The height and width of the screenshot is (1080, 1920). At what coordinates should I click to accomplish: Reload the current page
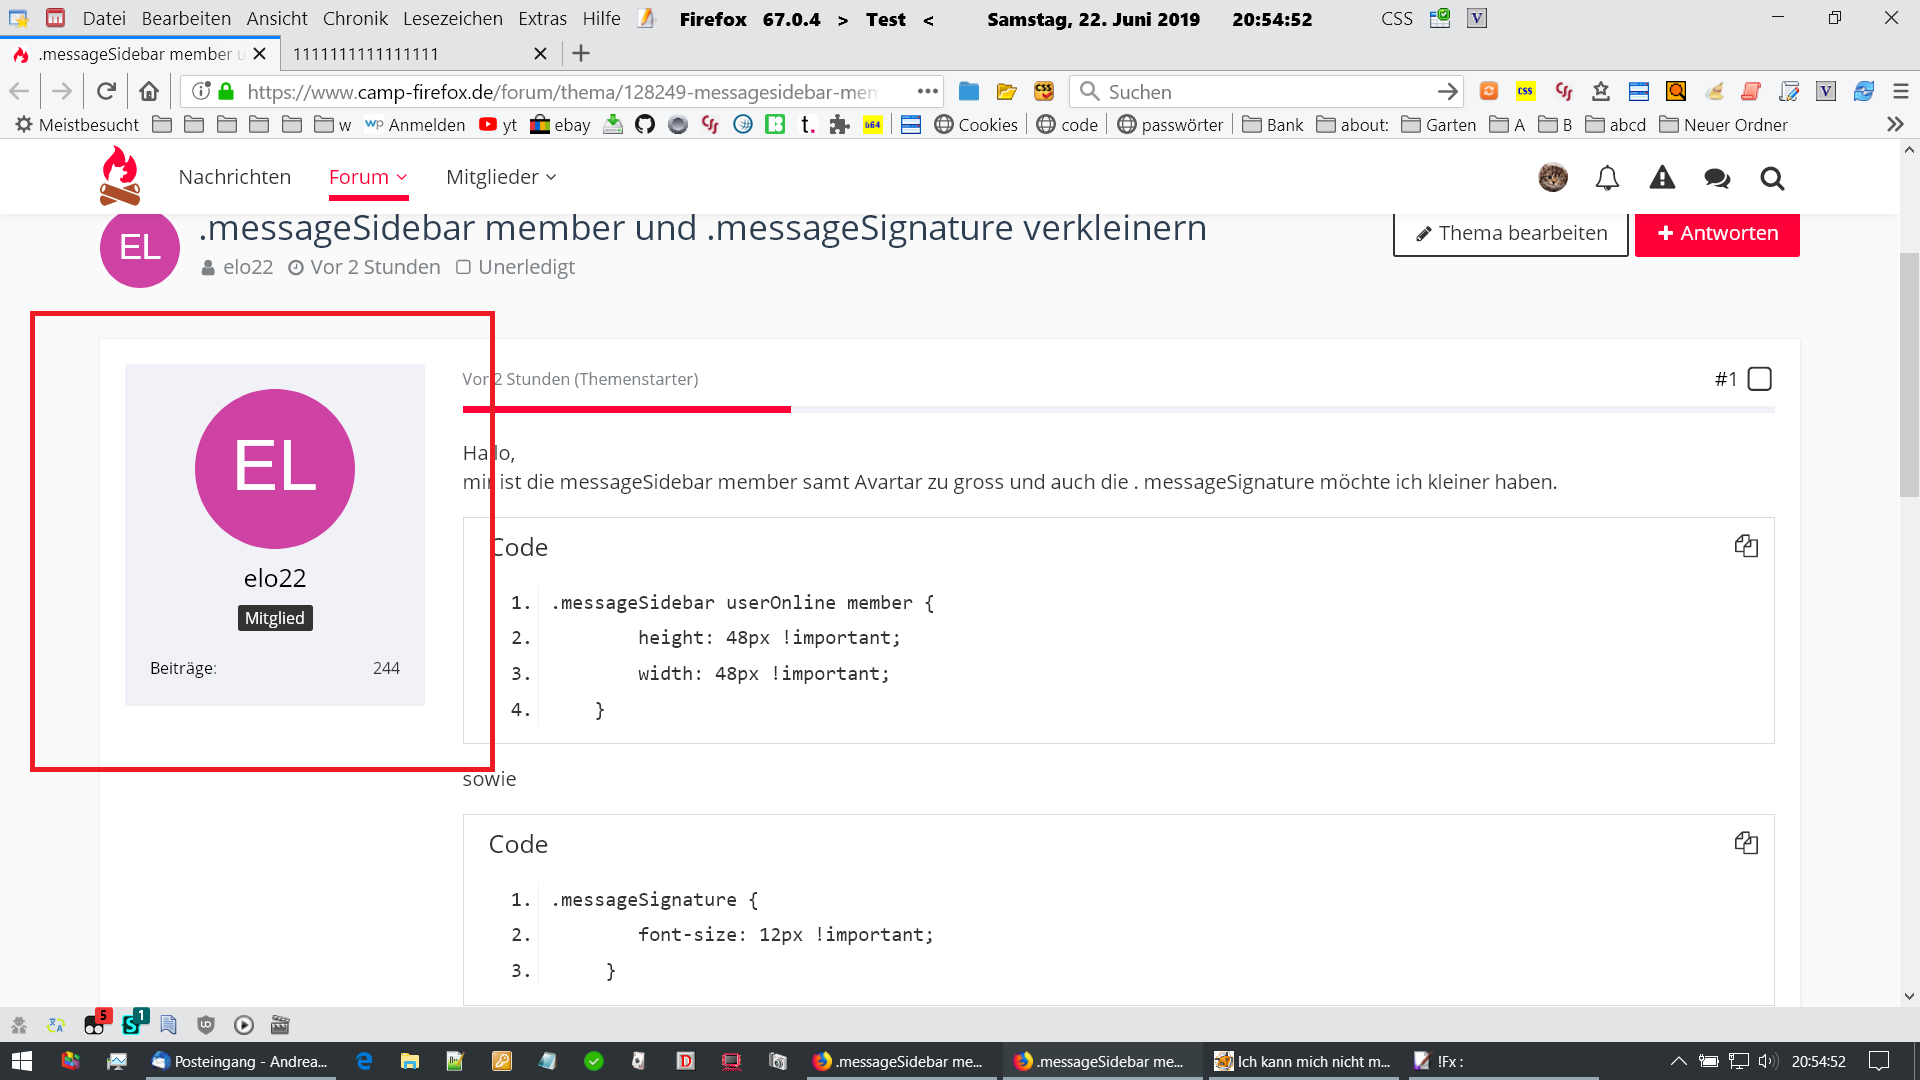pos(106,92)
